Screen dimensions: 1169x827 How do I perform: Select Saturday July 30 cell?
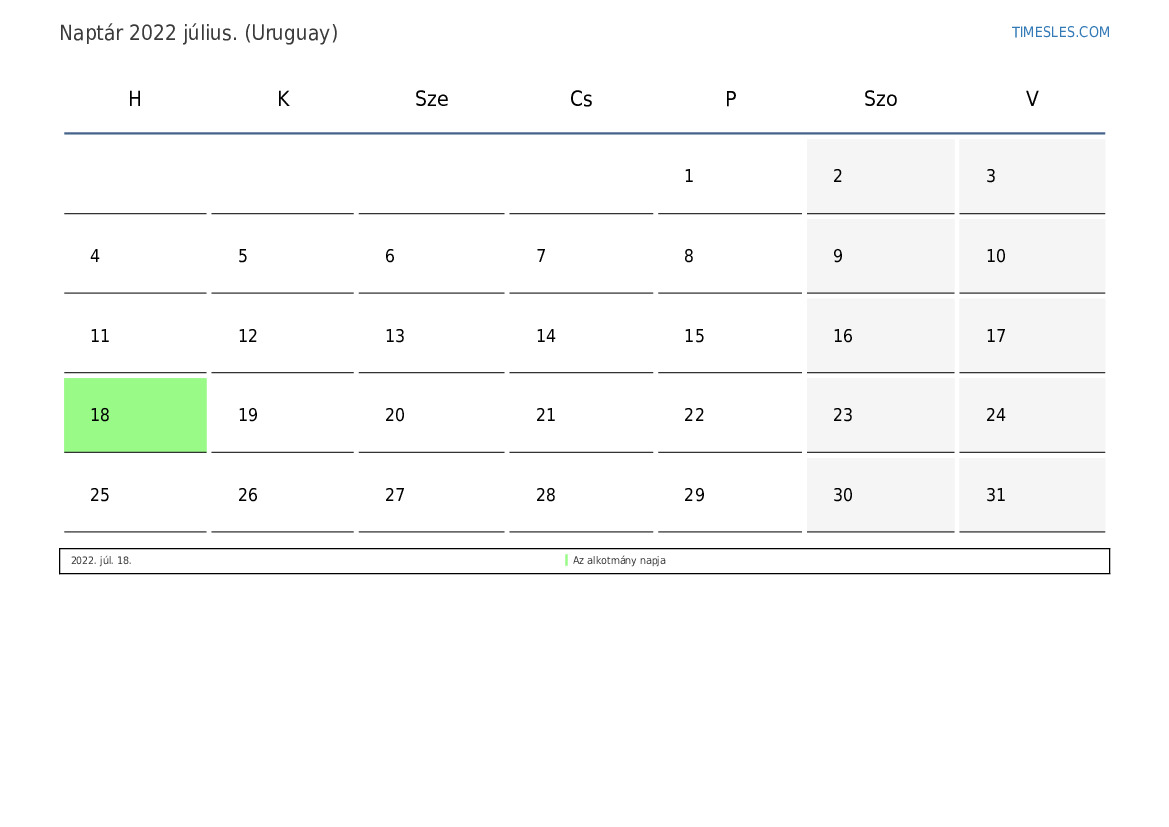(880, 494)
